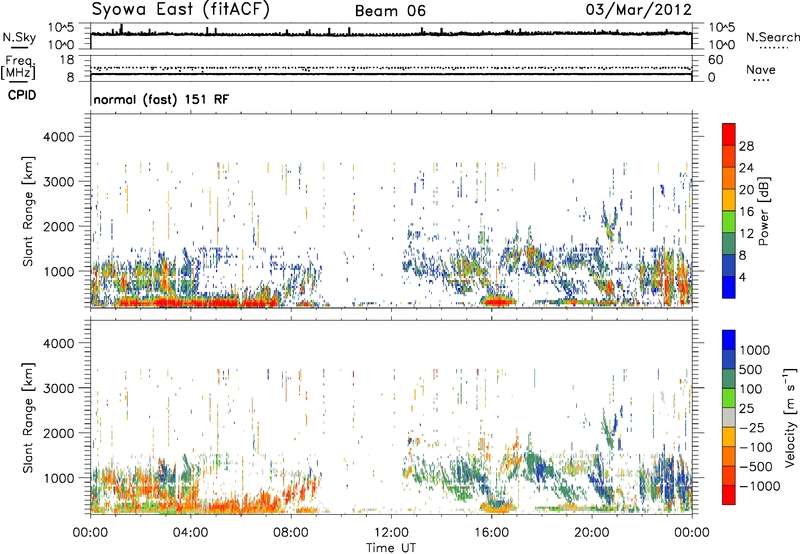The width and height of the screenshot is (800, 554).
Task: Click the 'Power [dB]' color bar label
Action: tap(764, 211)
